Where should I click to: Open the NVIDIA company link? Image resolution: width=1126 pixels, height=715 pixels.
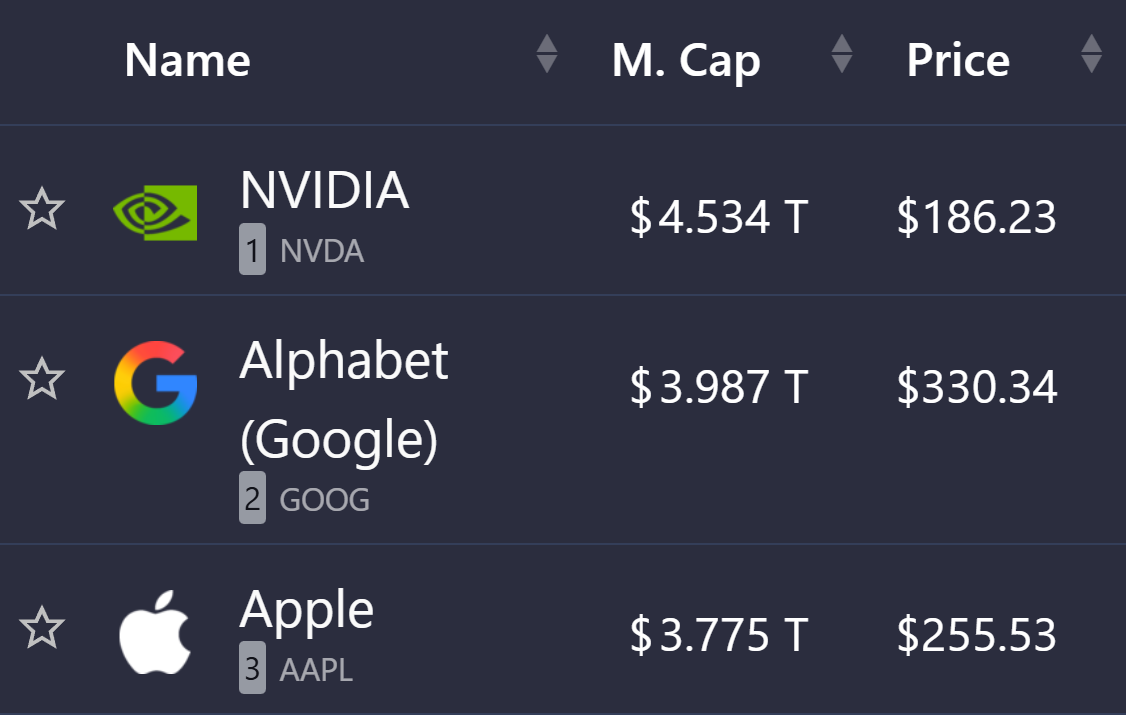[x=324, y=190]
